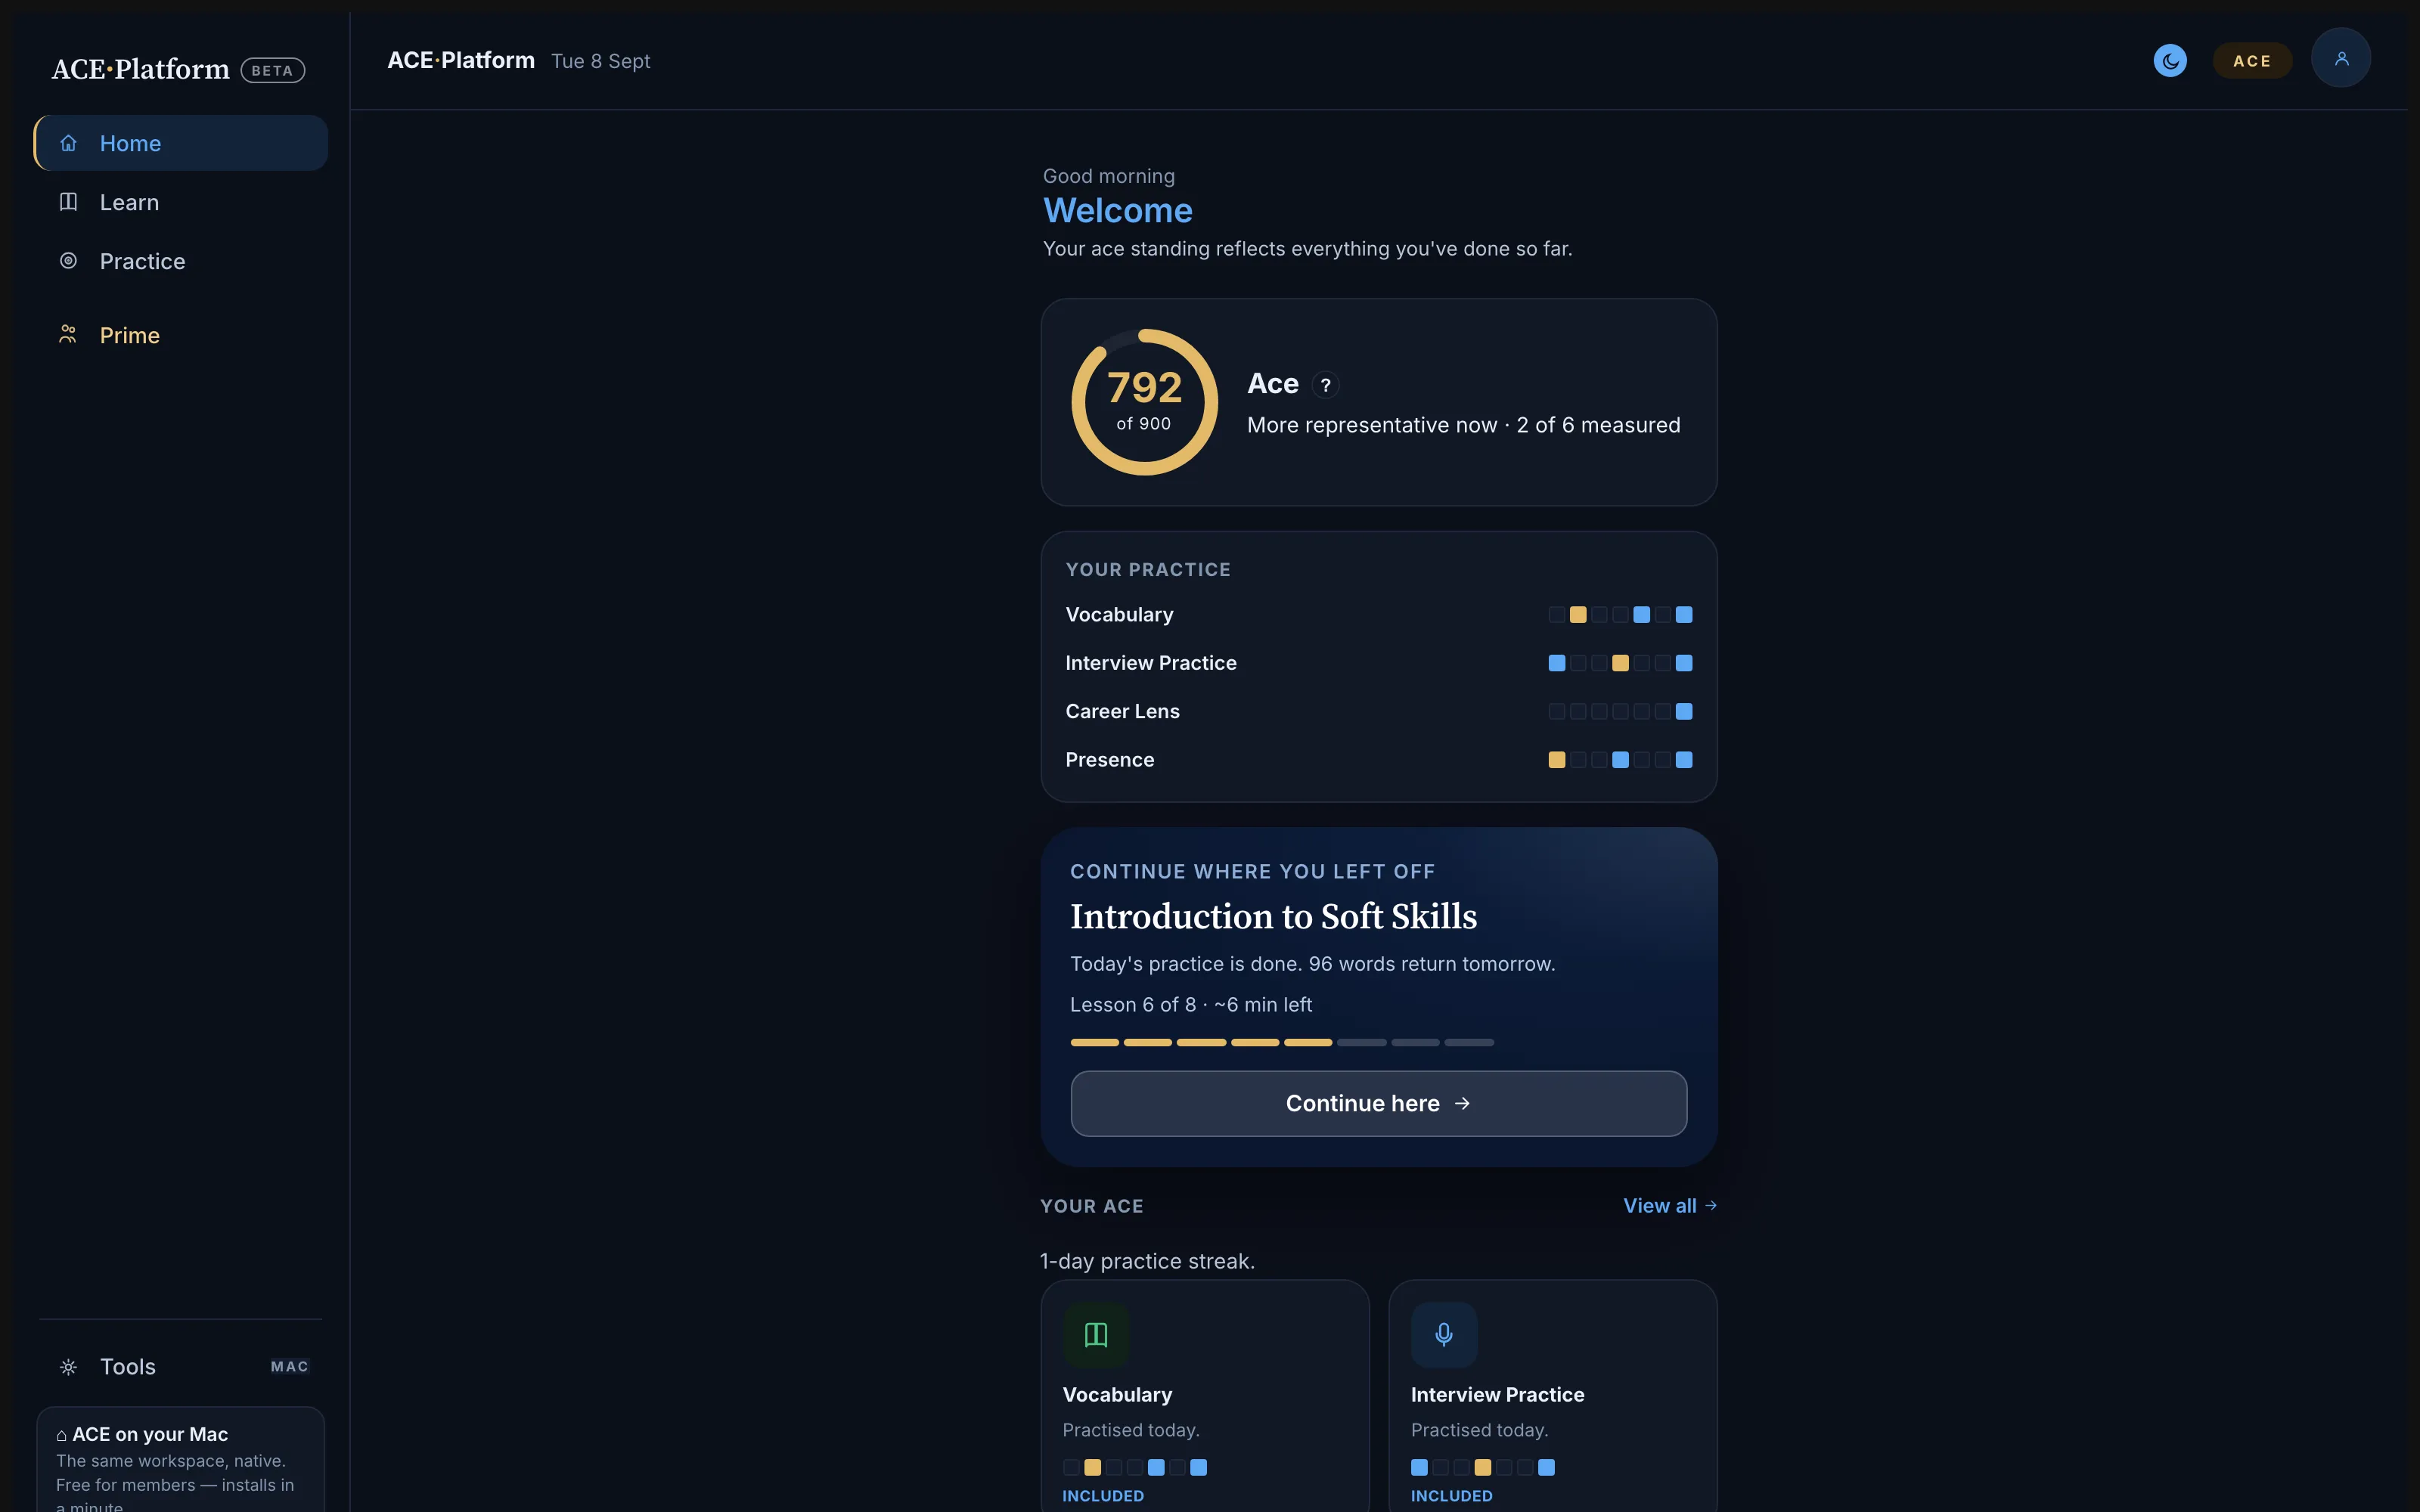Screen dimensions: 2420x1512
Task: Click the BETA badge beside the logo
Action: coord(272,70)
